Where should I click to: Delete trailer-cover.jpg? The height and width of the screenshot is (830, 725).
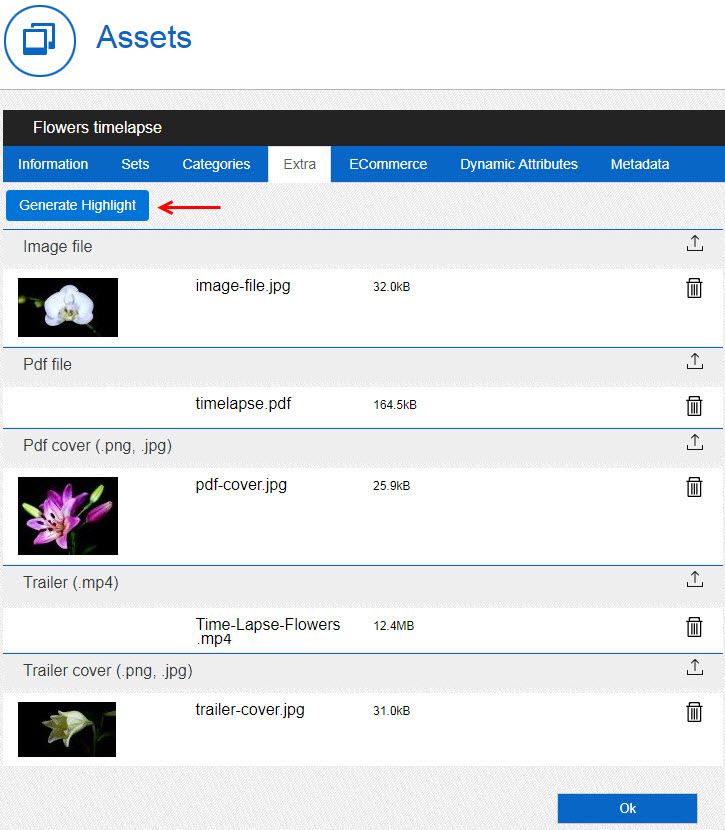[x=694, y=712]
